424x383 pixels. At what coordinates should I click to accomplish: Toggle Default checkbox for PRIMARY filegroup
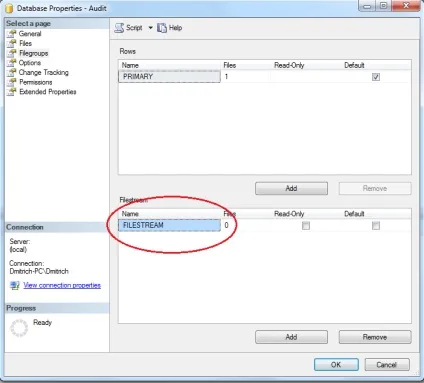tap(376, 77)
